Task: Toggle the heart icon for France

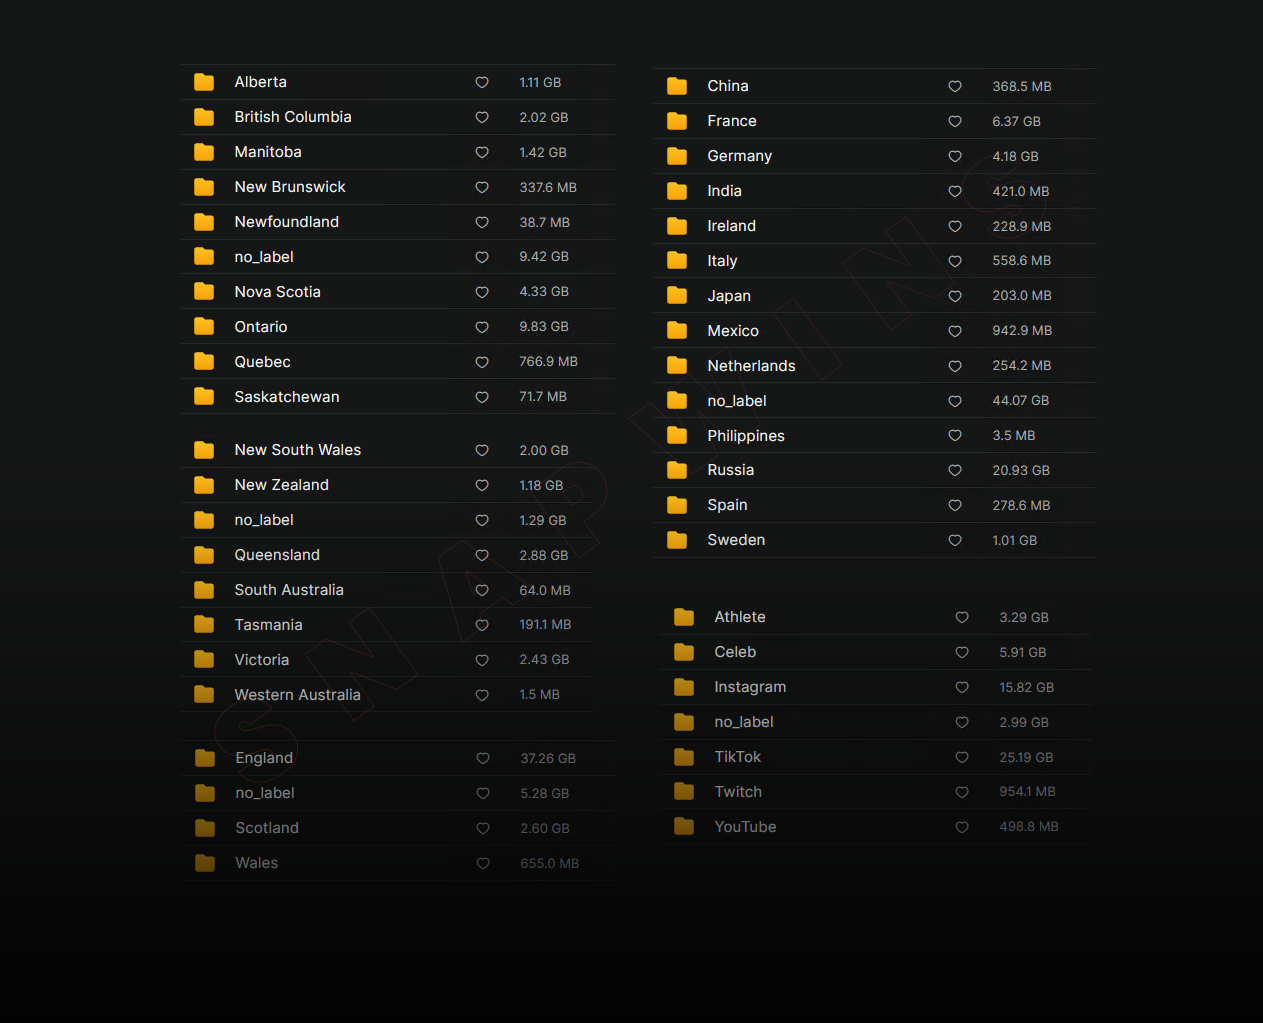Action: [955, 121]
